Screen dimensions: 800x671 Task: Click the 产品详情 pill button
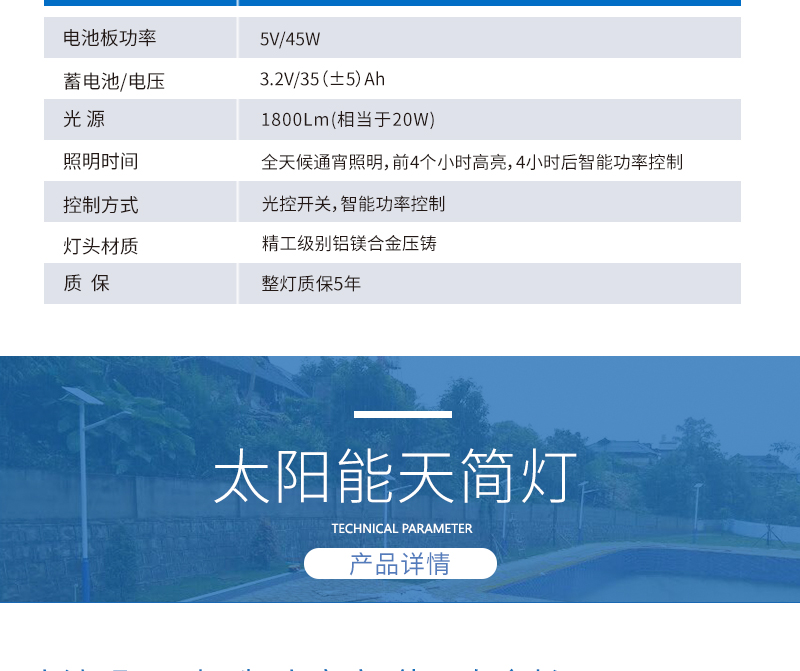tap(400, 563)
